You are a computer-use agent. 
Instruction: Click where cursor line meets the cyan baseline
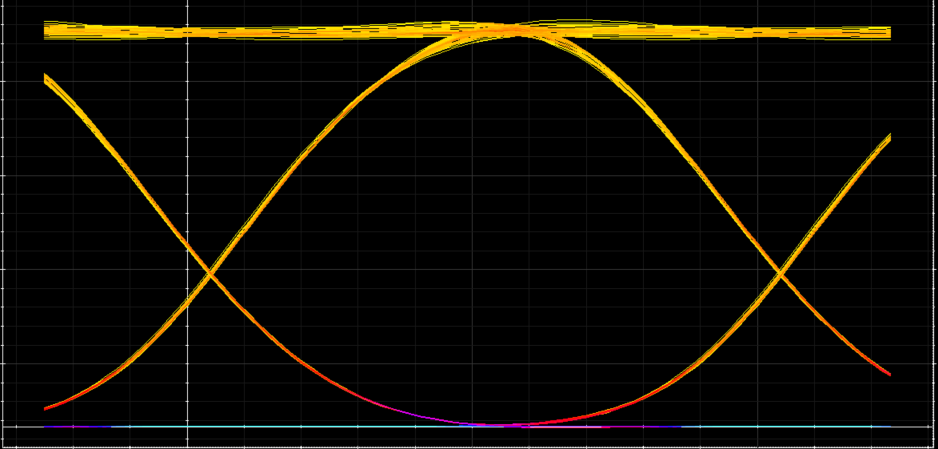tap(188, 426)
